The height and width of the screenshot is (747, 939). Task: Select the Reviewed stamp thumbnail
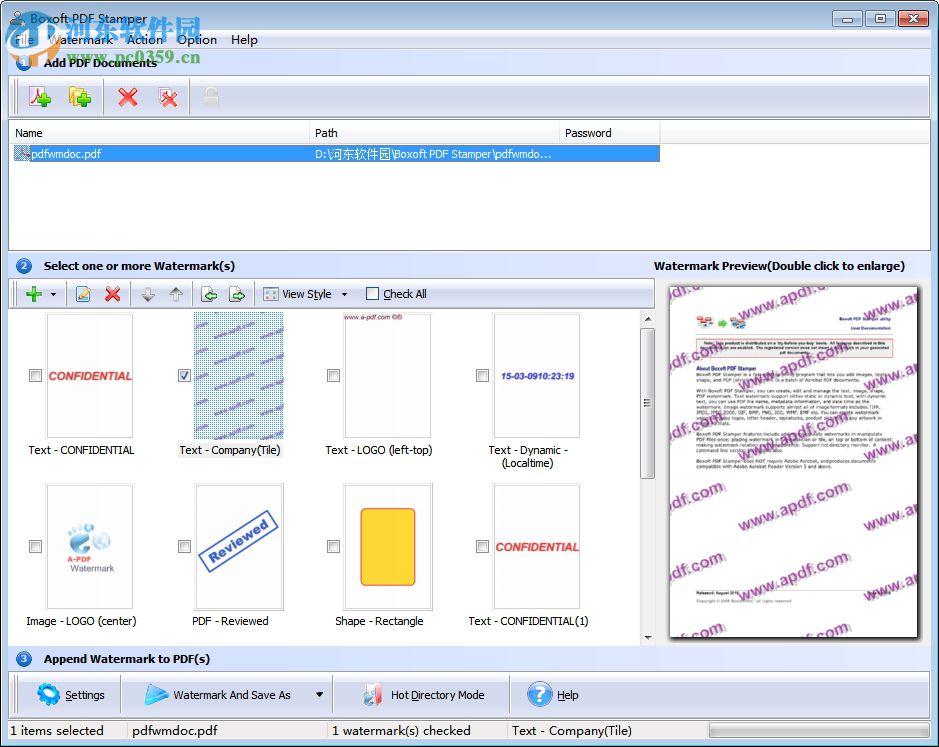(238, 546)
